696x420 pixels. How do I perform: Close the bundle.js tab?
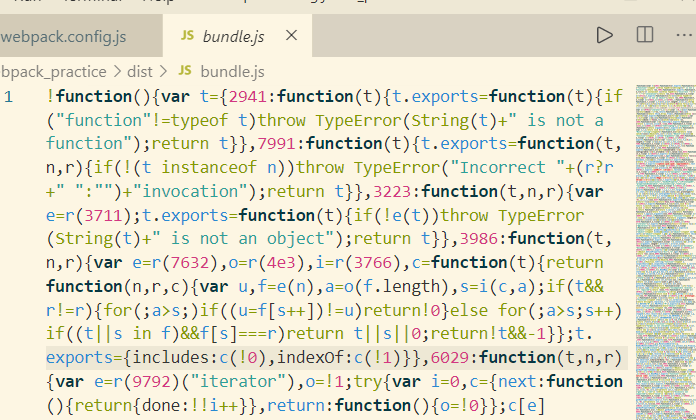coord(291,35)
